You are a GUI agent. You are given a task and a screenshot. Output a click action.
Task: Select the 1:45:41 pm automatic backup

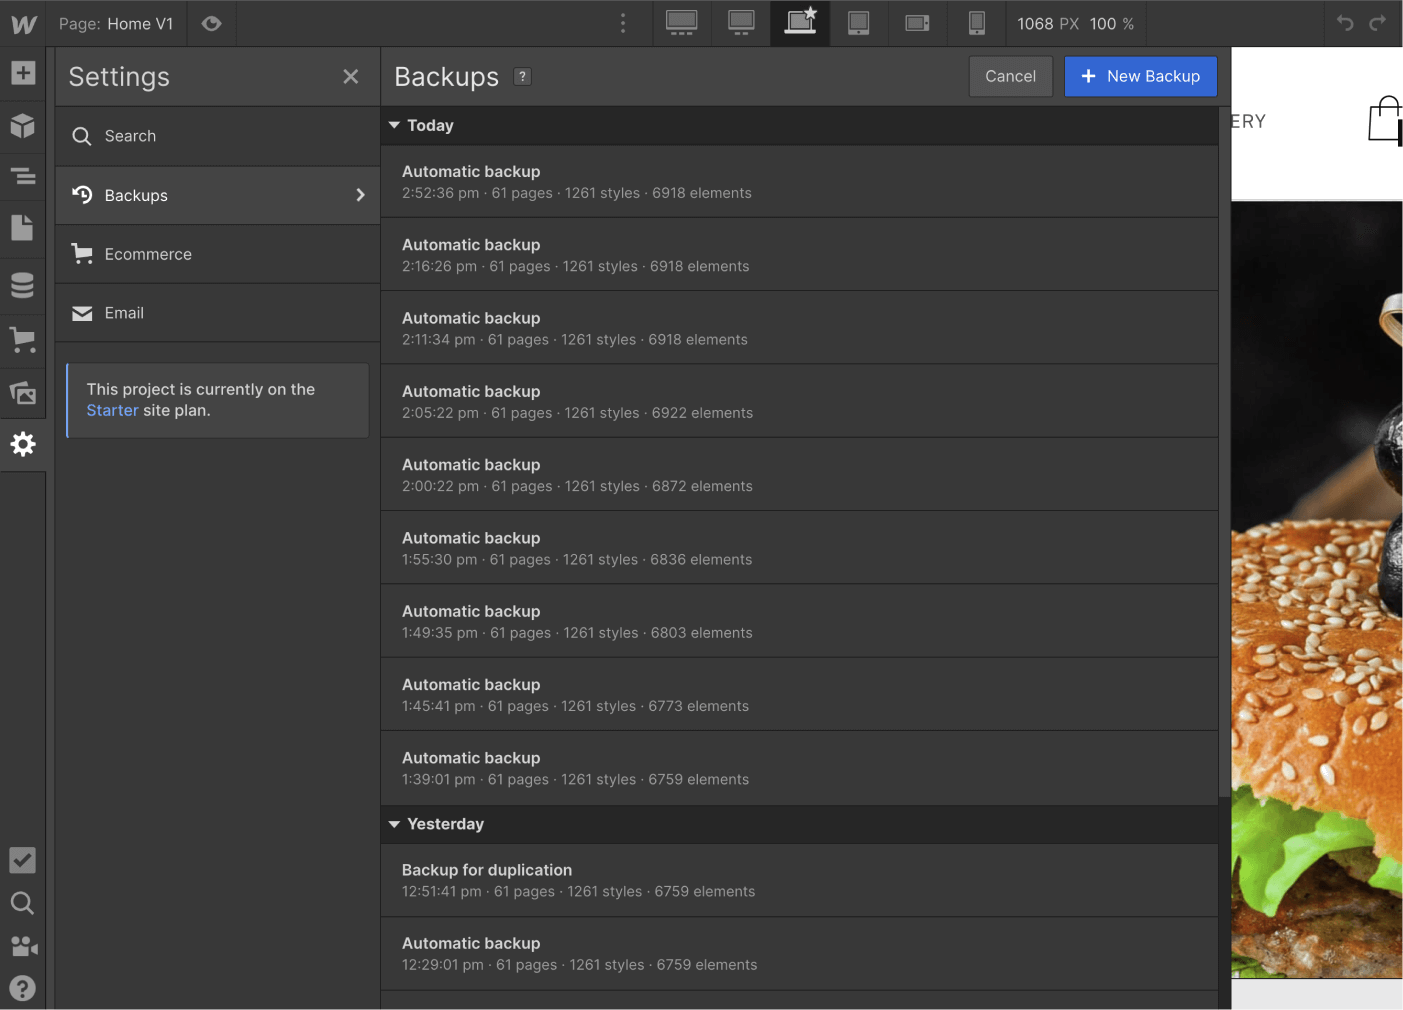coord(799,695)
